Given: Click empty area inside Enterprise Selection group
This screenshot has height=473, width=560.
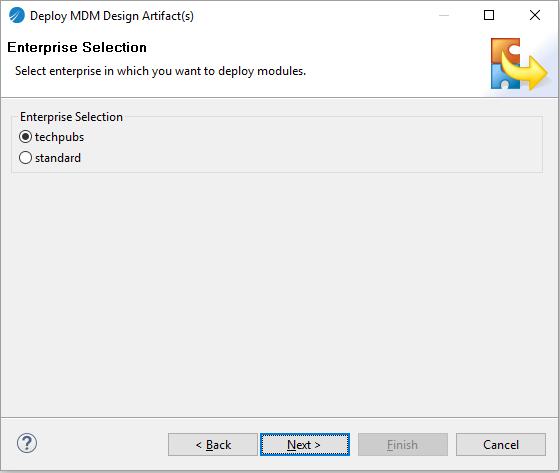Looking at the screenshot, I should [314, 146].
